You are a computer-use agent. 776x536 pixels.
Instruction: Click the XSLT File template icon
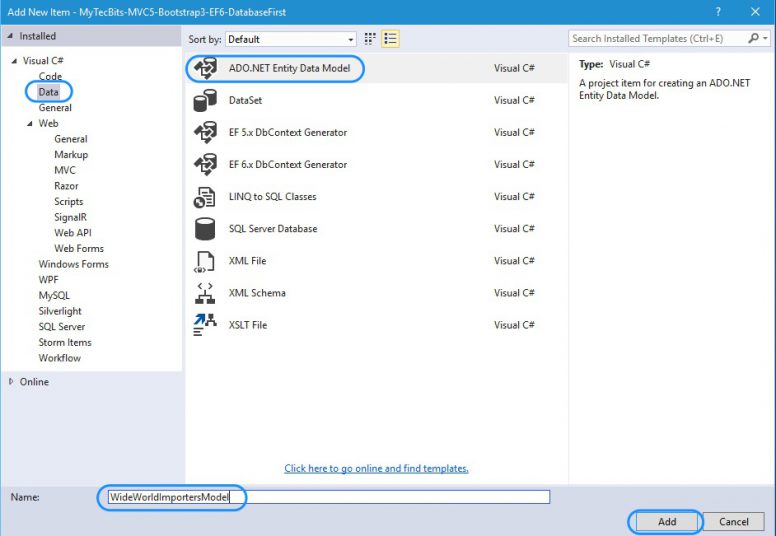(205, 325)
